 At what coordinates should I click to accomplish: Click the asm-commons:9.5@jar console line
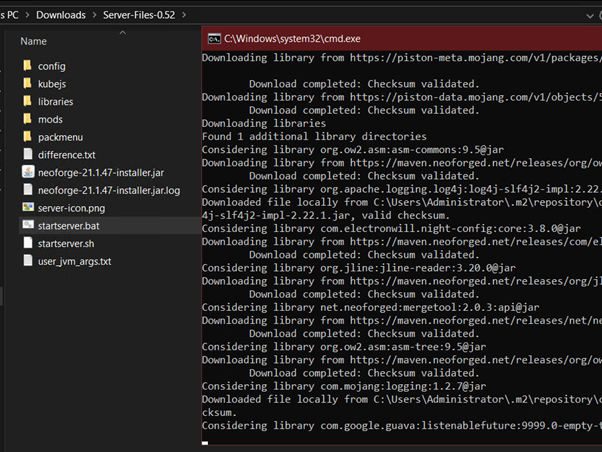(353, 149)
